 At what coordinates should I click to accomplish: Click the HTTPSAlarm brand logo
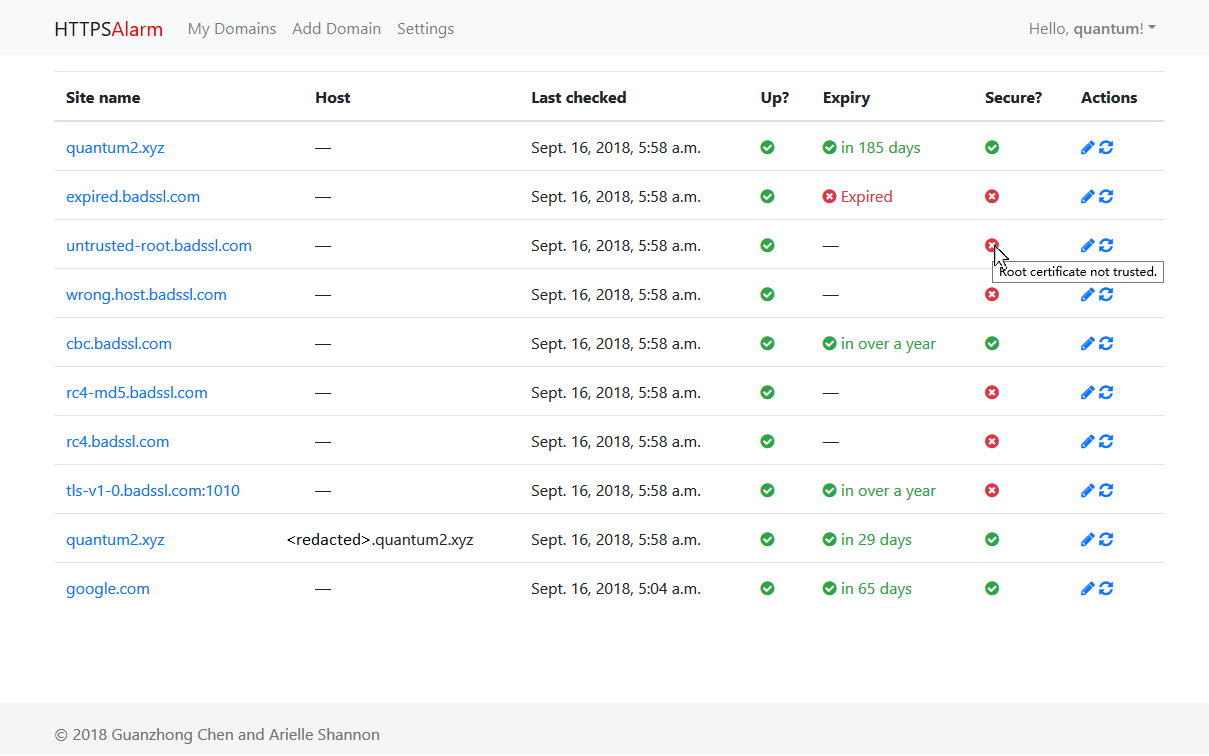(x=108, y=29)
